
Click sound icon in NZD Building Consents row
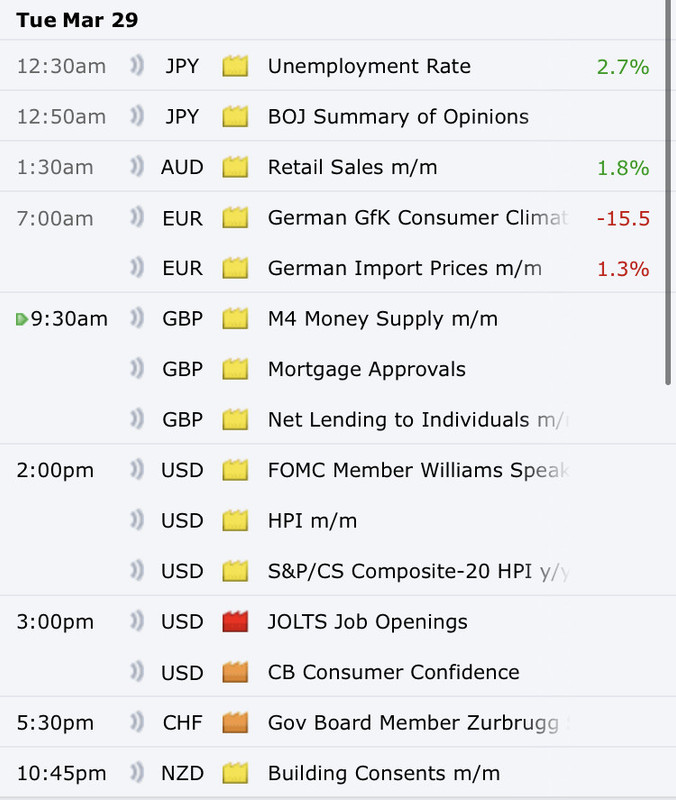tap(137, 773)
